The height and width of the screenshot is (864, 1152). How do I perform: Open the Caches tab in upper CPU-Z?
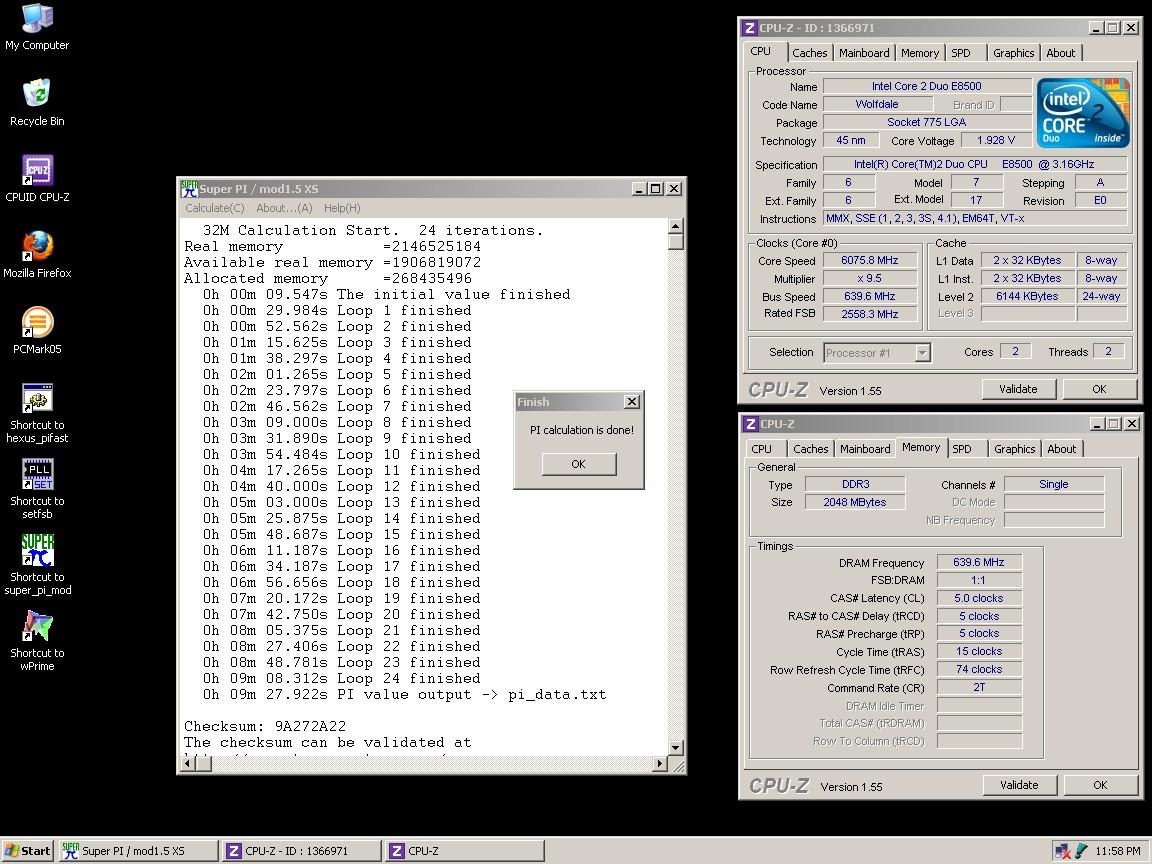pos(810,53)
